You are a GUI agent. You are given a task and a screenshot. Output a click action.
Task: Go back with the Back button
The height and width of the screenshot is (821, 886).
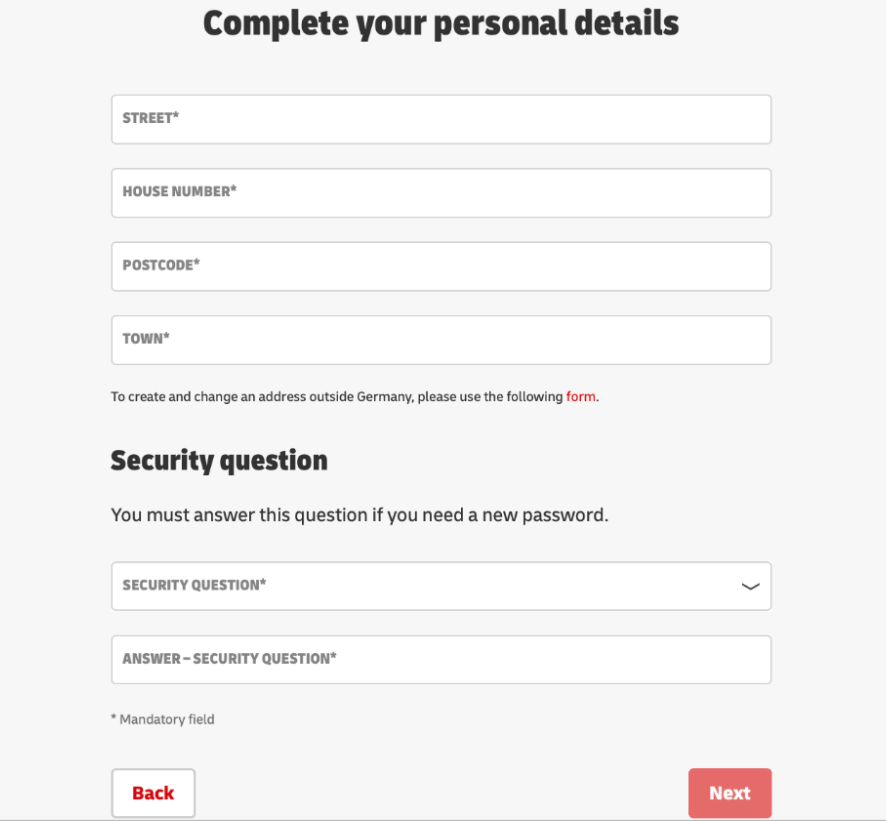pos(153,793)
